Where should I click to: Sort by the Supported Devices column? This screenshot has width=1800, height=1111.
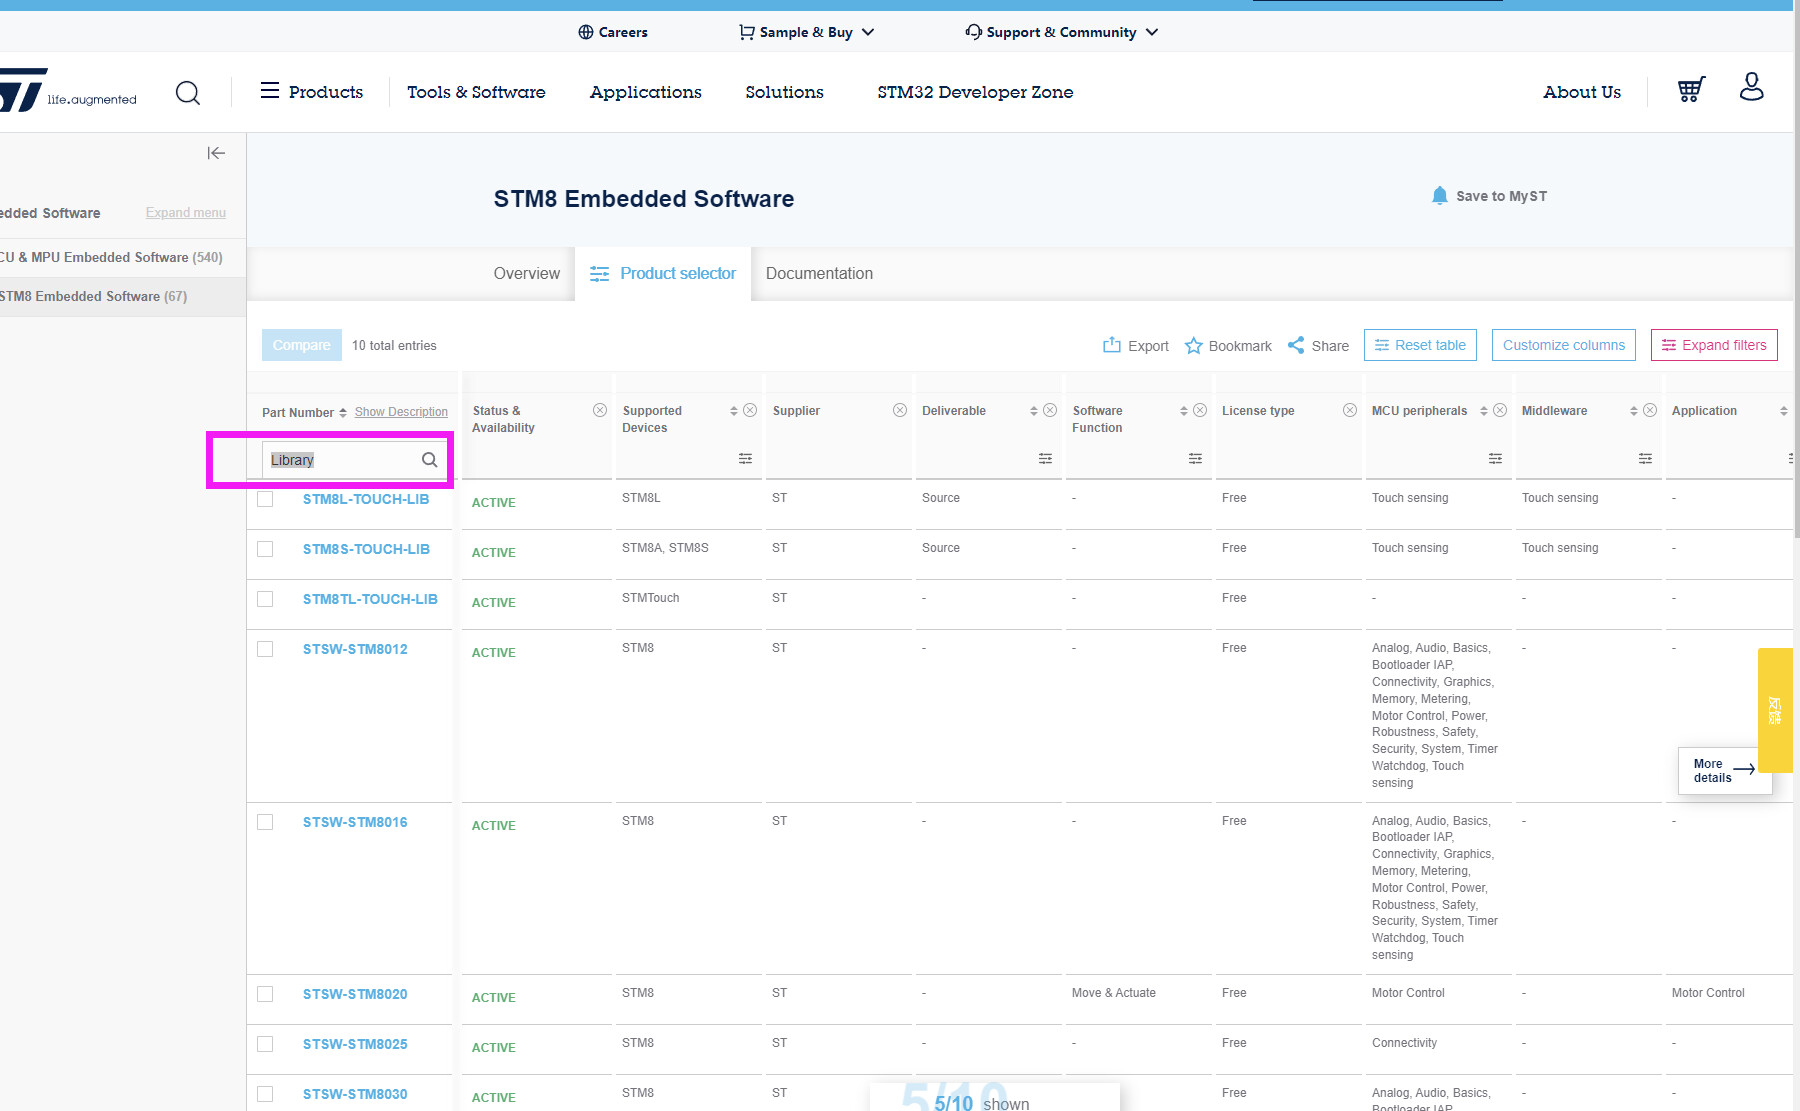734,411
